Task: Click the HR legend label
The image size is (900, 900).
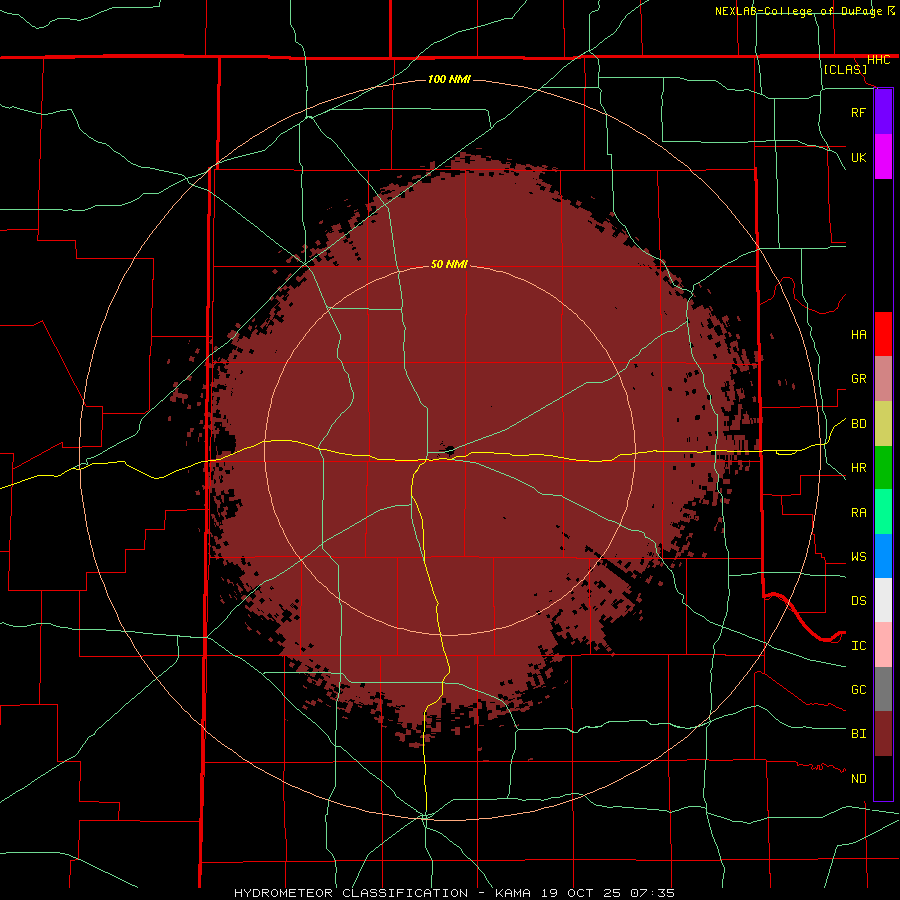Action: coord(859,468)
